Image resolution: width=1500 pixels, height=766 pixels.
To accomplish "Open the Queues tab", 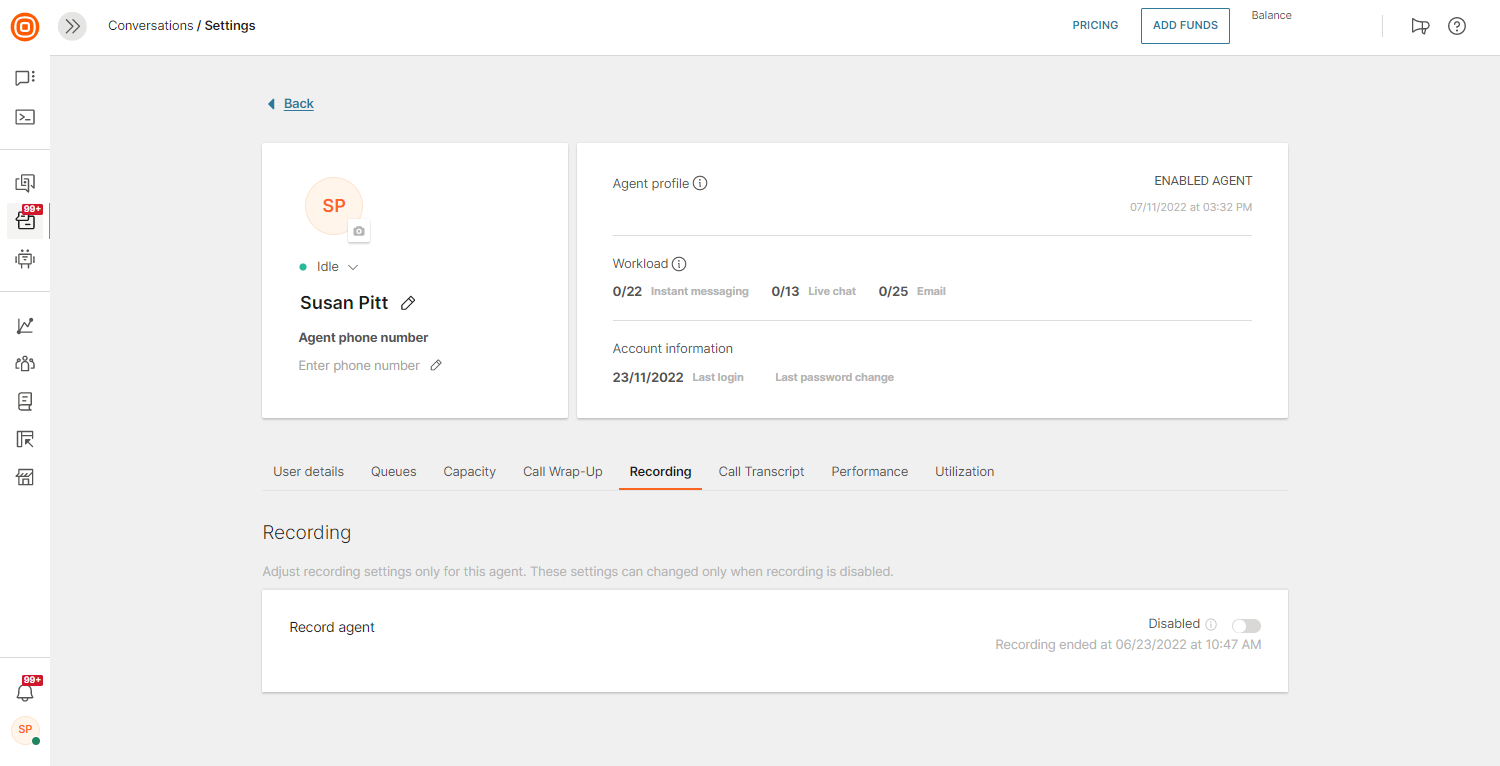I will click(393, 472).
